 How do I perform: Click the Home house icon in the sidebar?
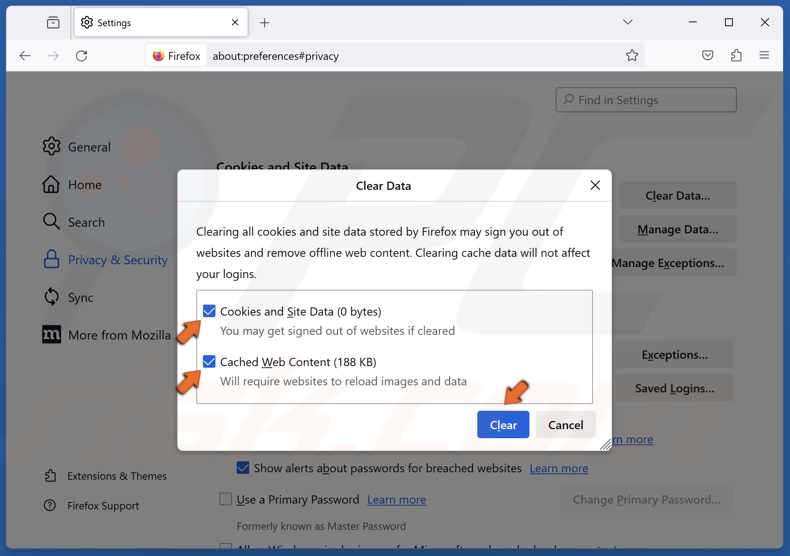(x=51, y=184)
